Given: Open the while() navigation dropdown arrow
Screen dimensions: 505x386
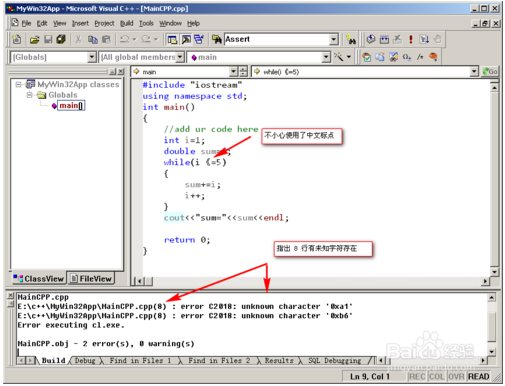Looking at the screenshot, I should click(x=474, y=72).
